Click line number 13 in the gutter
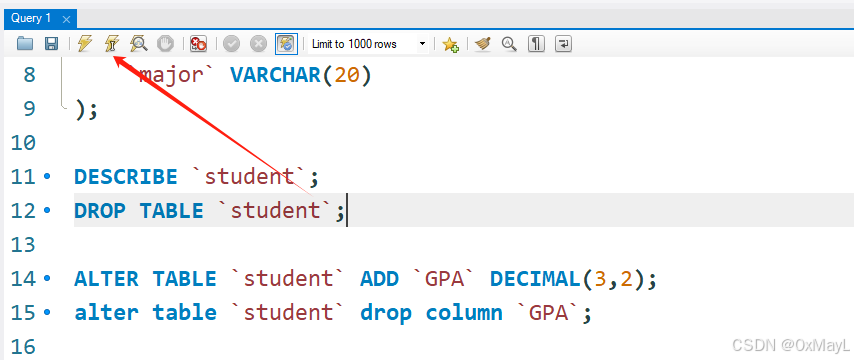854x360 pixels. click(24, 245)
